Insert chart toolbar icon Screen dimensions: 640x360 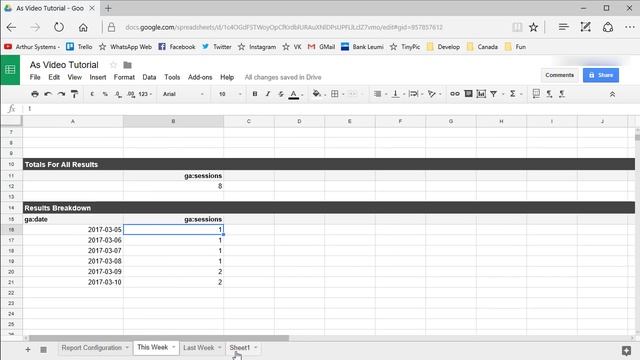(481, 94)
